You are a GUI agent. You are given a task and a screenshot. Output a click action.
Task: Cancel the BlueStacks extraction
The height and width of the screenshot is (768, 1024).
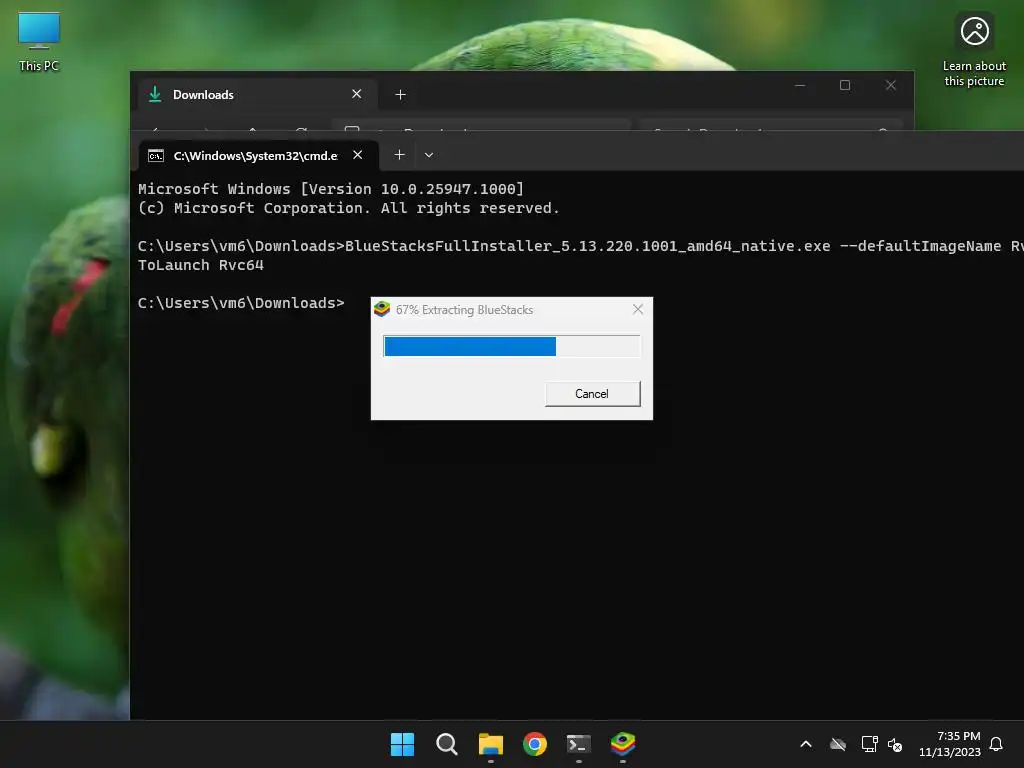tap(592, 394)
